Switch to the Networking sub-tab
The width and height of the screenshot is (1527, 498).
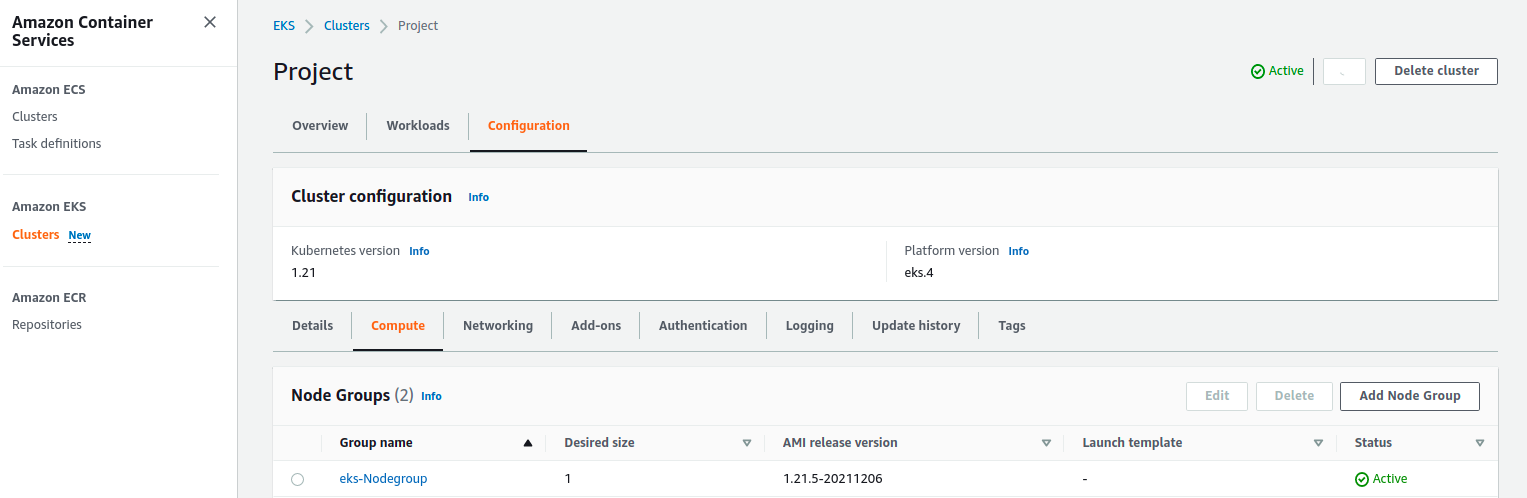(x=498, y=326)
